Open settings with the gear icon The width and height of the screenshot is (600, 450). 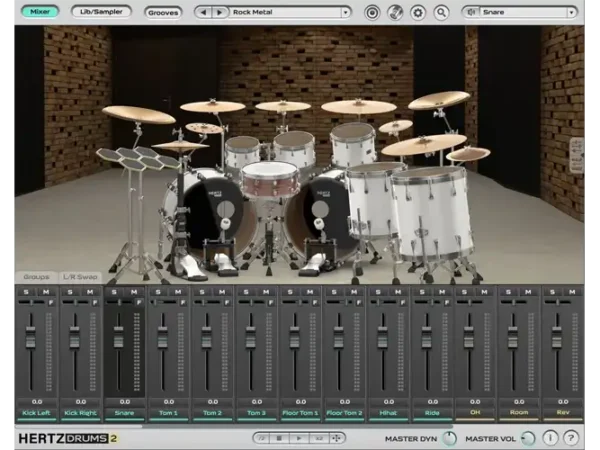pyautogui.click(x=418, y=13)
